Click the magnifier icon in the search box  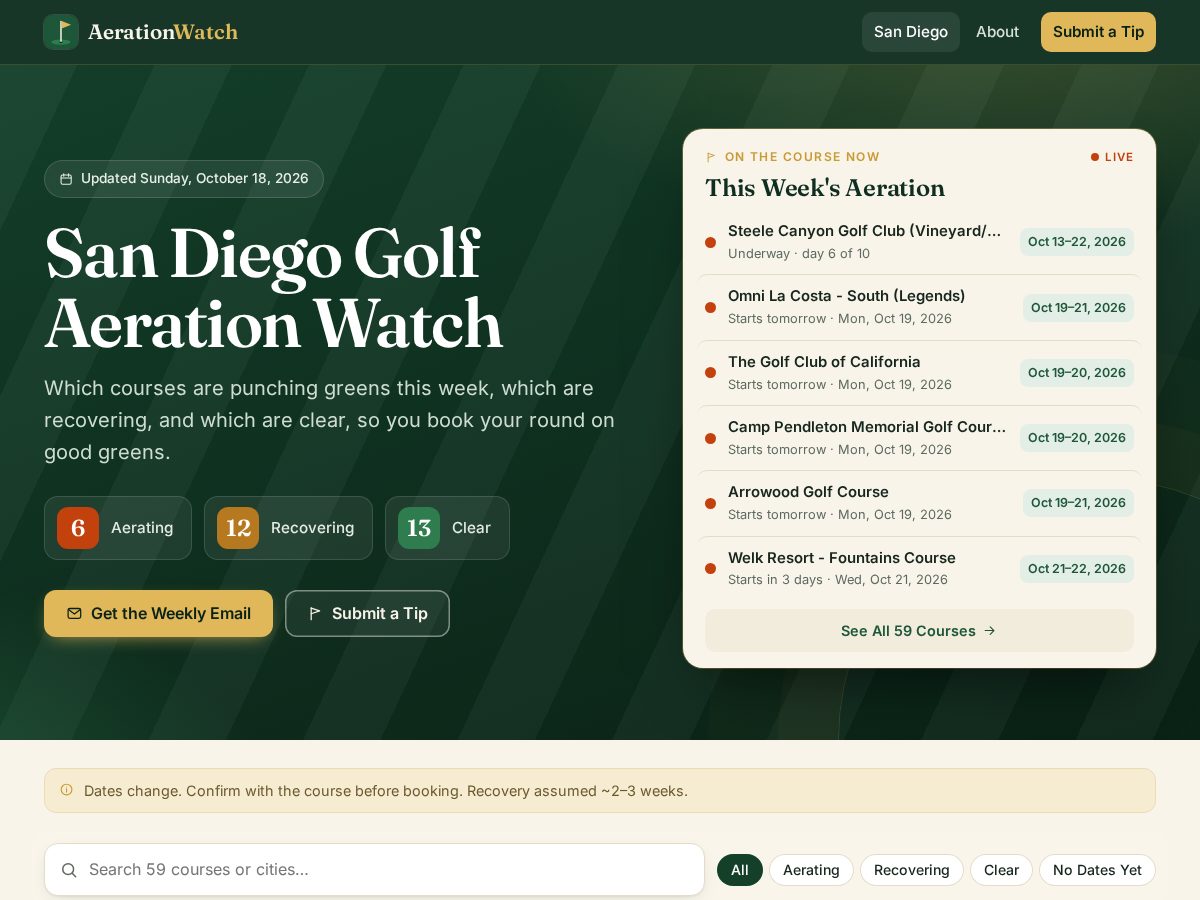(x=69, y=870)
